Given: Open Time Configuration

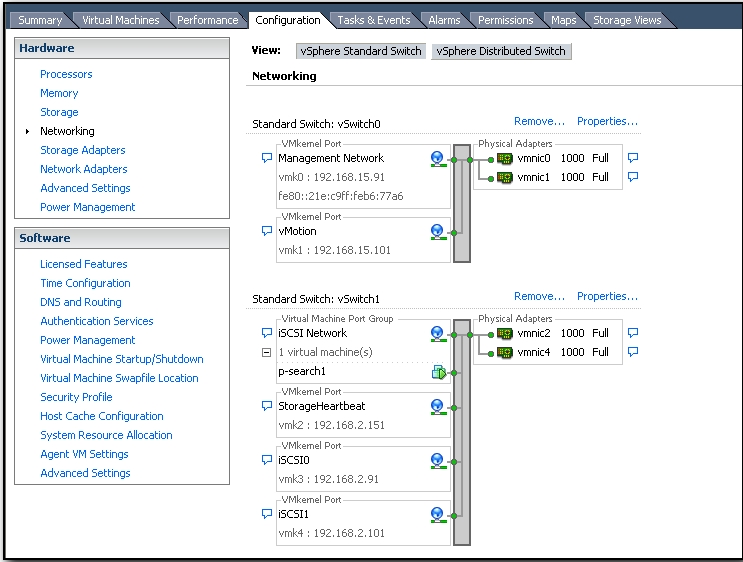Looking at the screenshot, I should (85, 283).
